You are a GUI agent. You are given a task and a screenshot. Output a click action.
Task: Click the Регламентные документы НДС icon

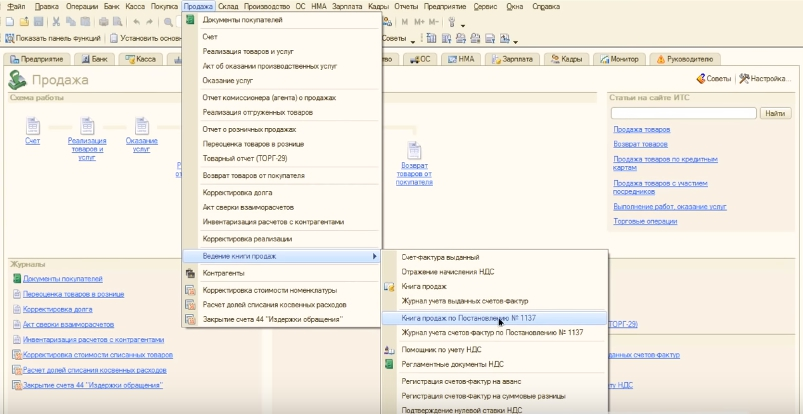pyautogui.click(x=390, y=364)
